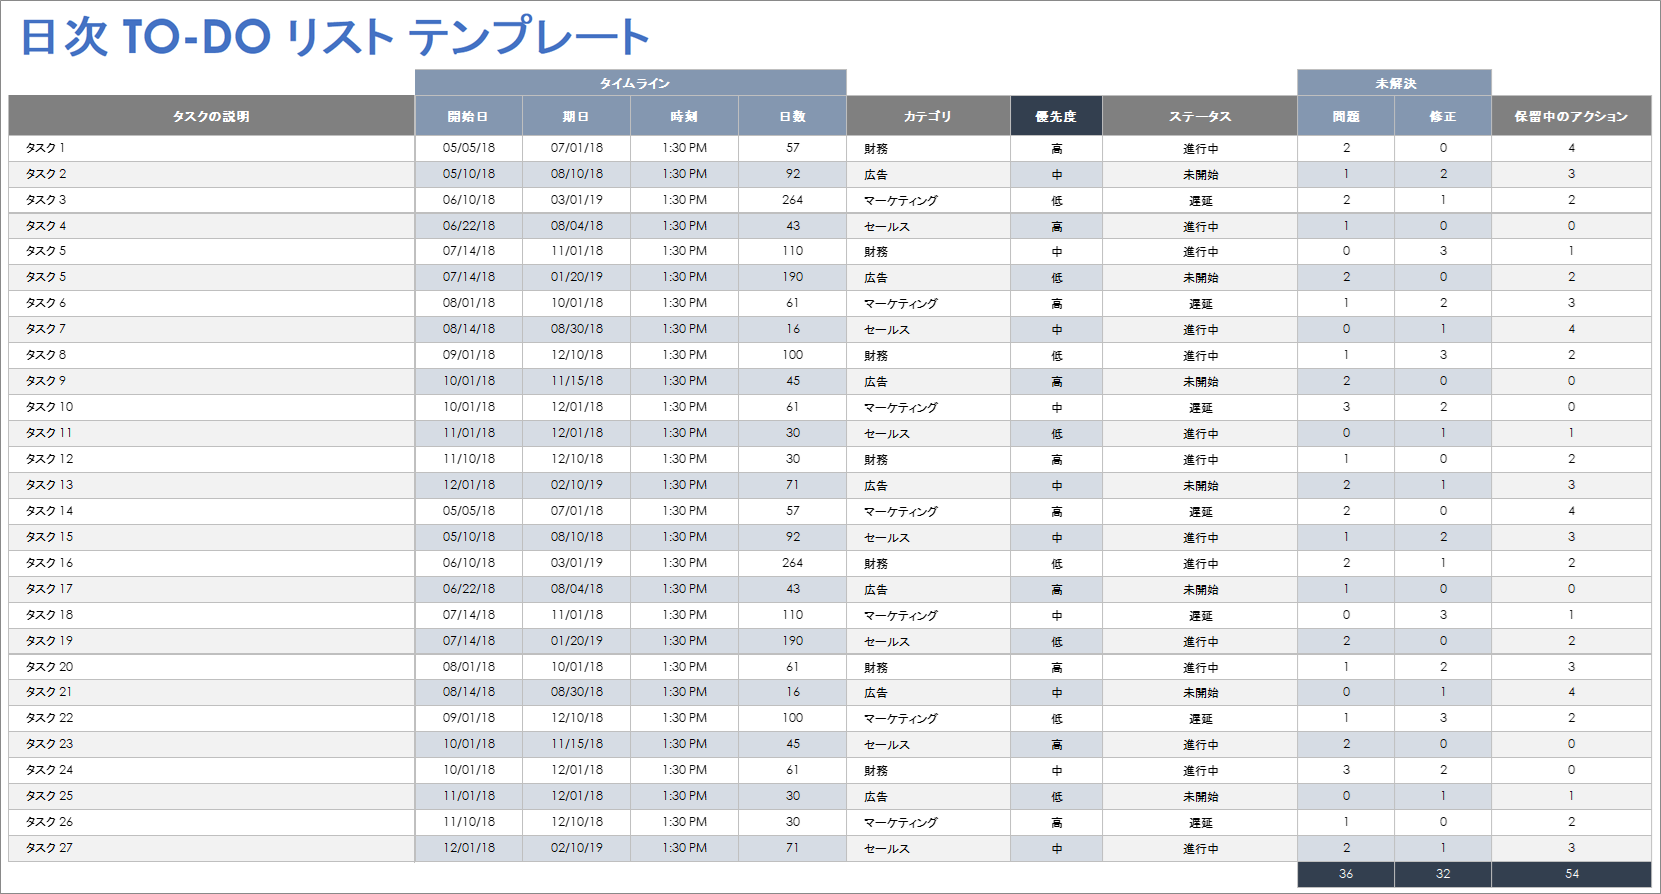The width and height of the screenshot is (1661, 894).
Task: Select the dark 優先度 column header
Action: (1056, 116)
